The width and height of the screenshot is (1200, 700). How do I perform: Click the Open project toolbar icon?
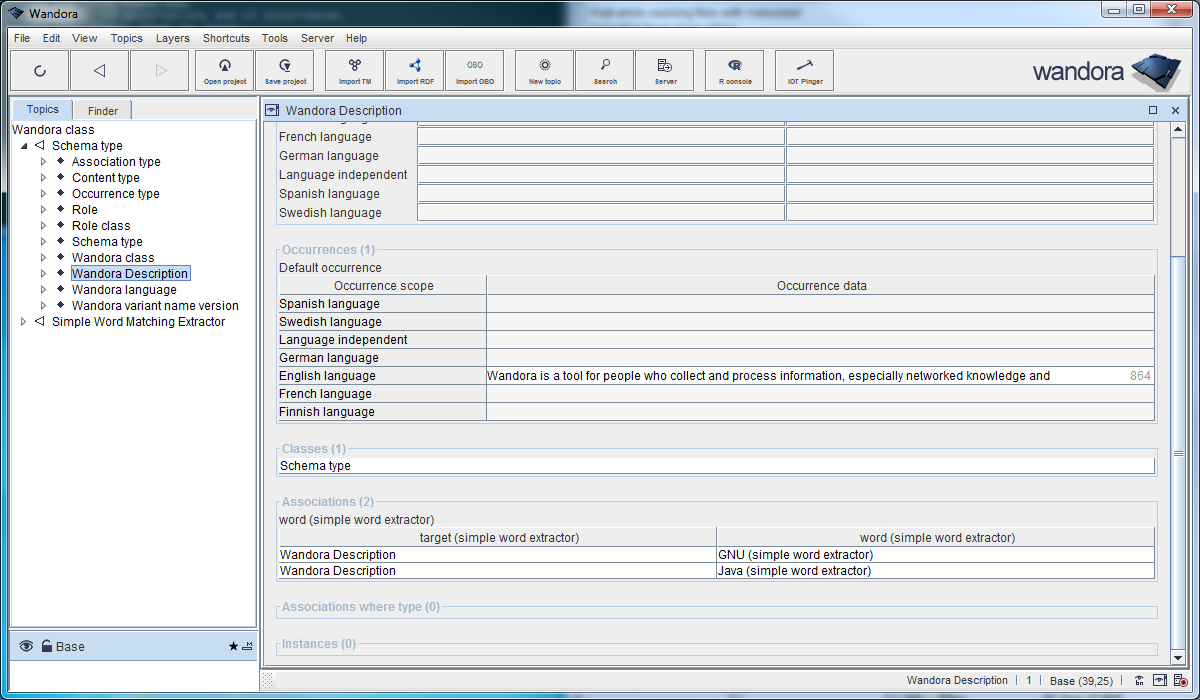pyautogui.click(x=225, y=71)
